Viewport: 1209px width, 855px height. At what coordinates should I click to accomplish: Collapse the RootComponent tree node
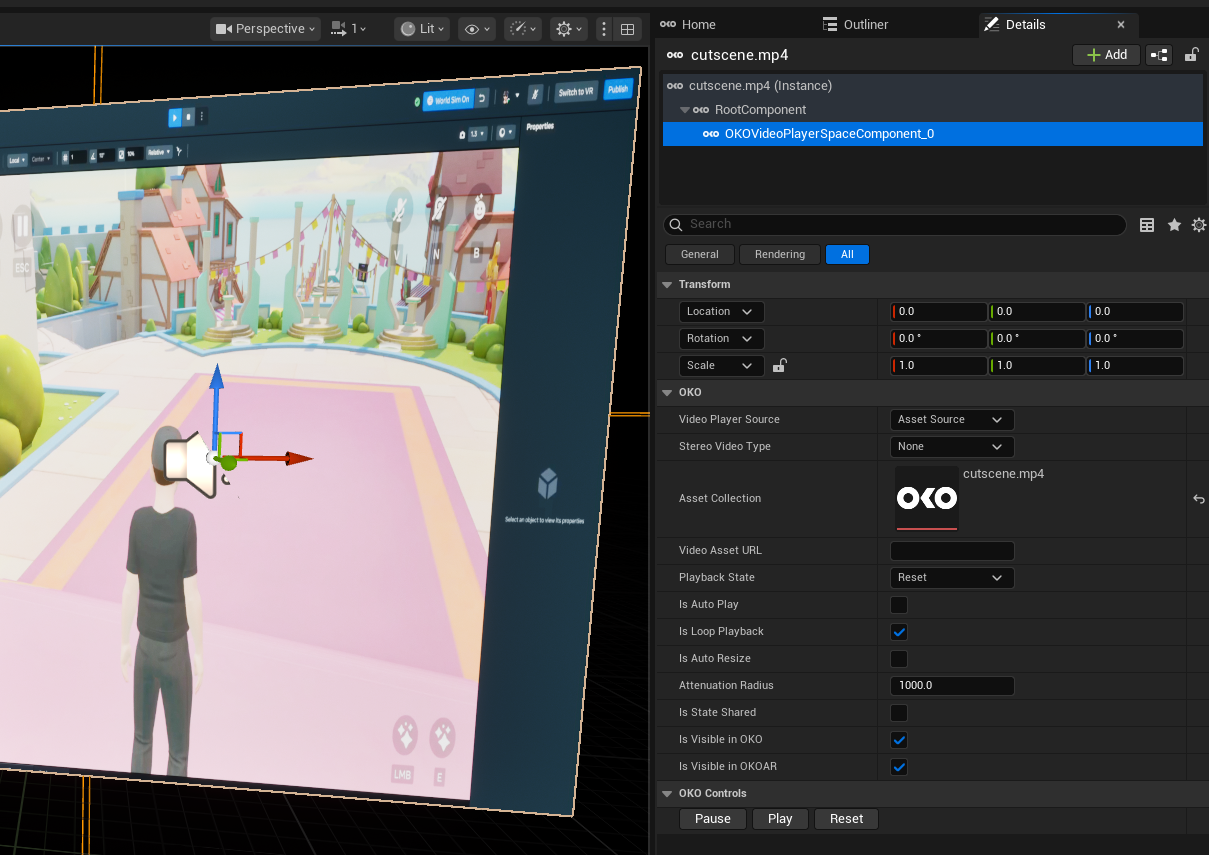685,110
